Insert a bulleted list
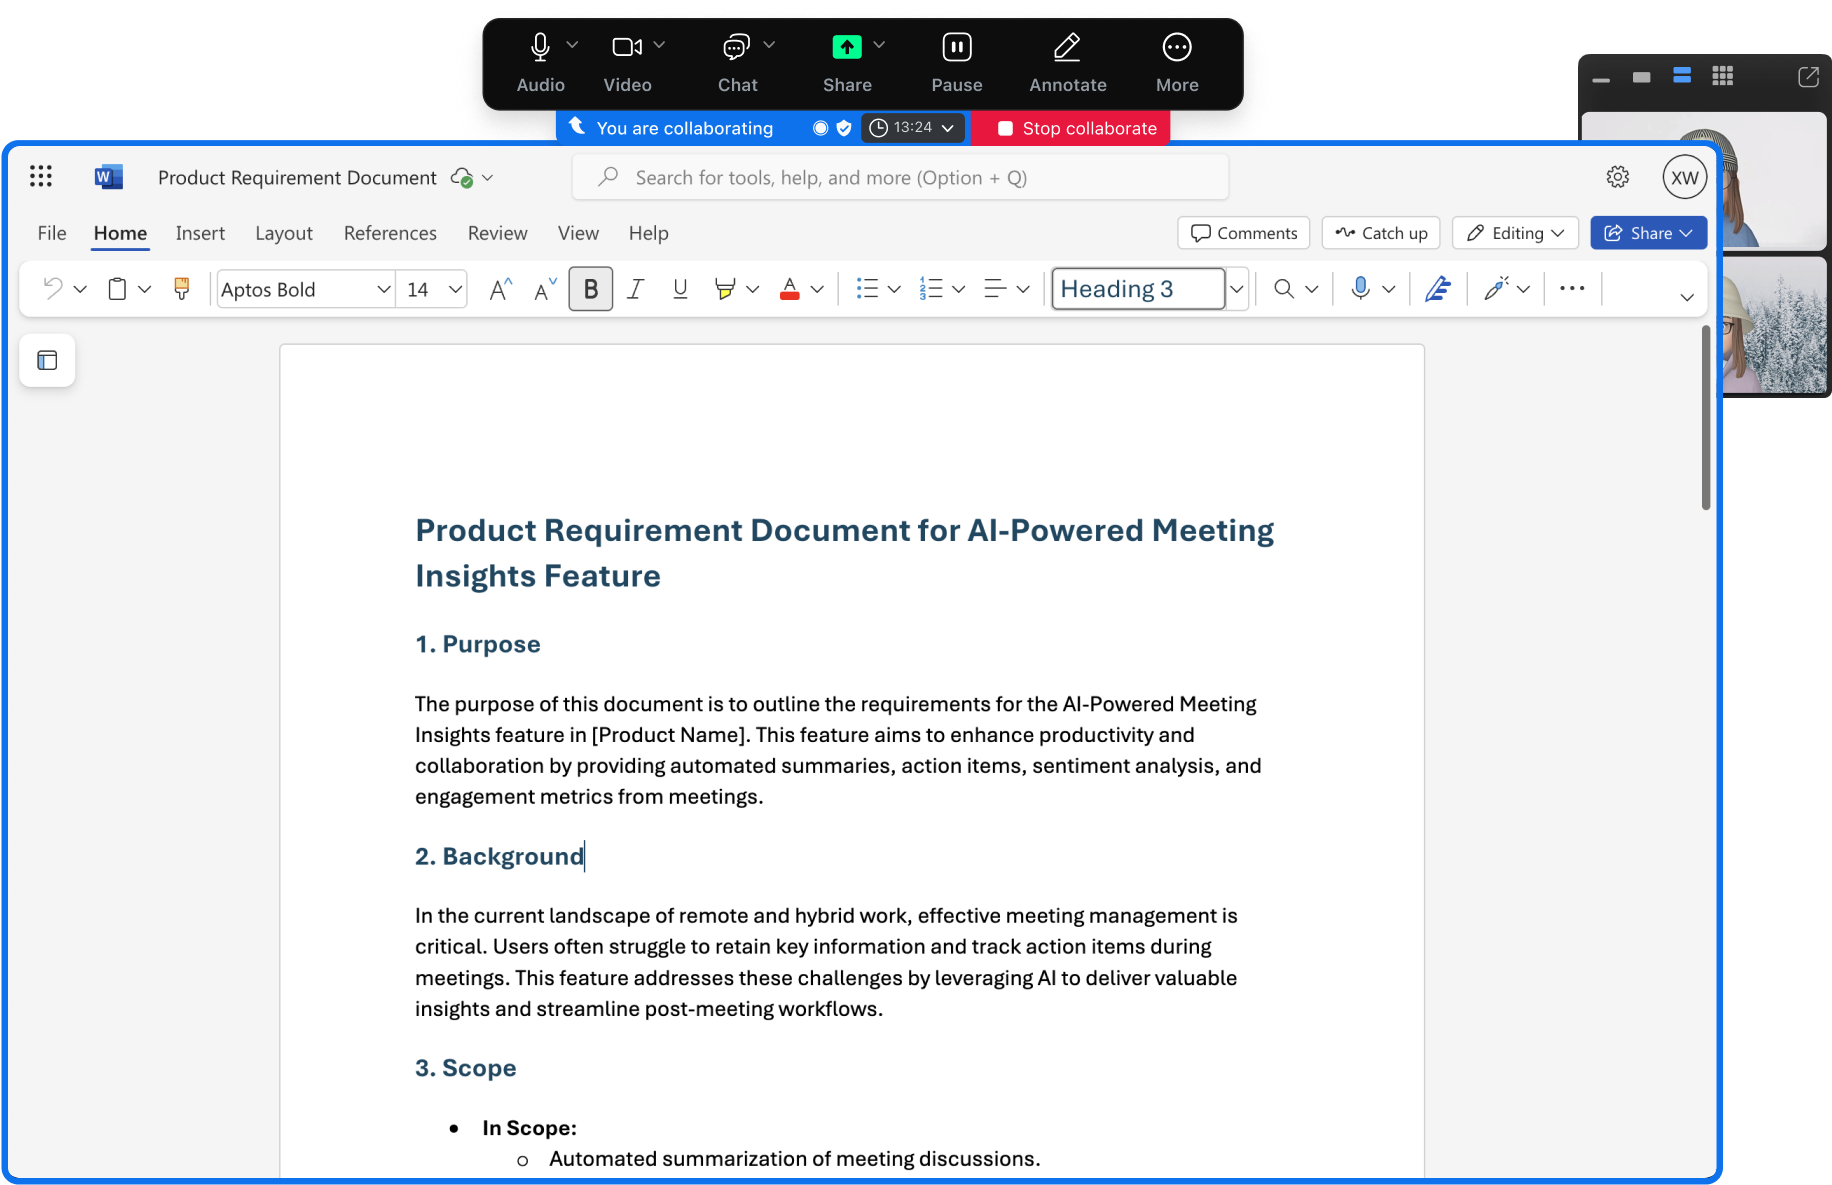The width and height of the screenshot is (1832, 1185). pos(867,289)
